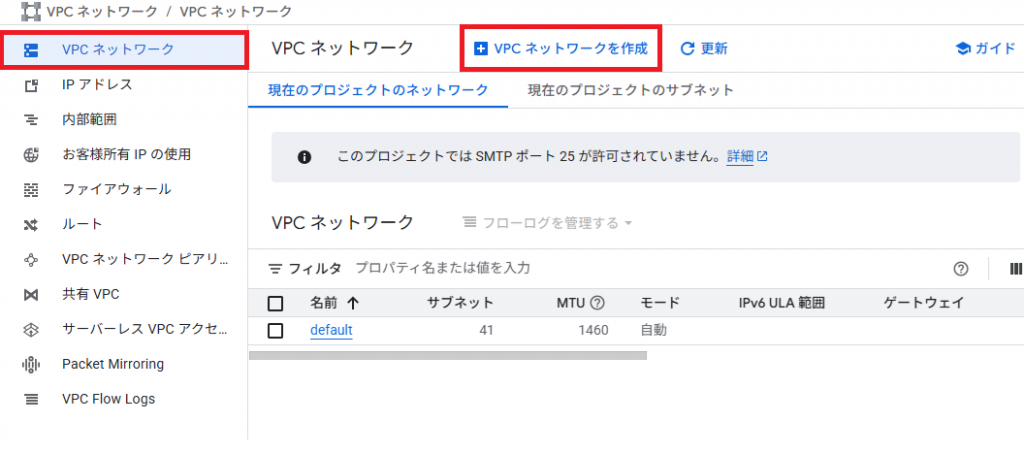Screen dimensions: 1024x455
Task: Expand the フローログを管理する dropdown
Action: 547,223
